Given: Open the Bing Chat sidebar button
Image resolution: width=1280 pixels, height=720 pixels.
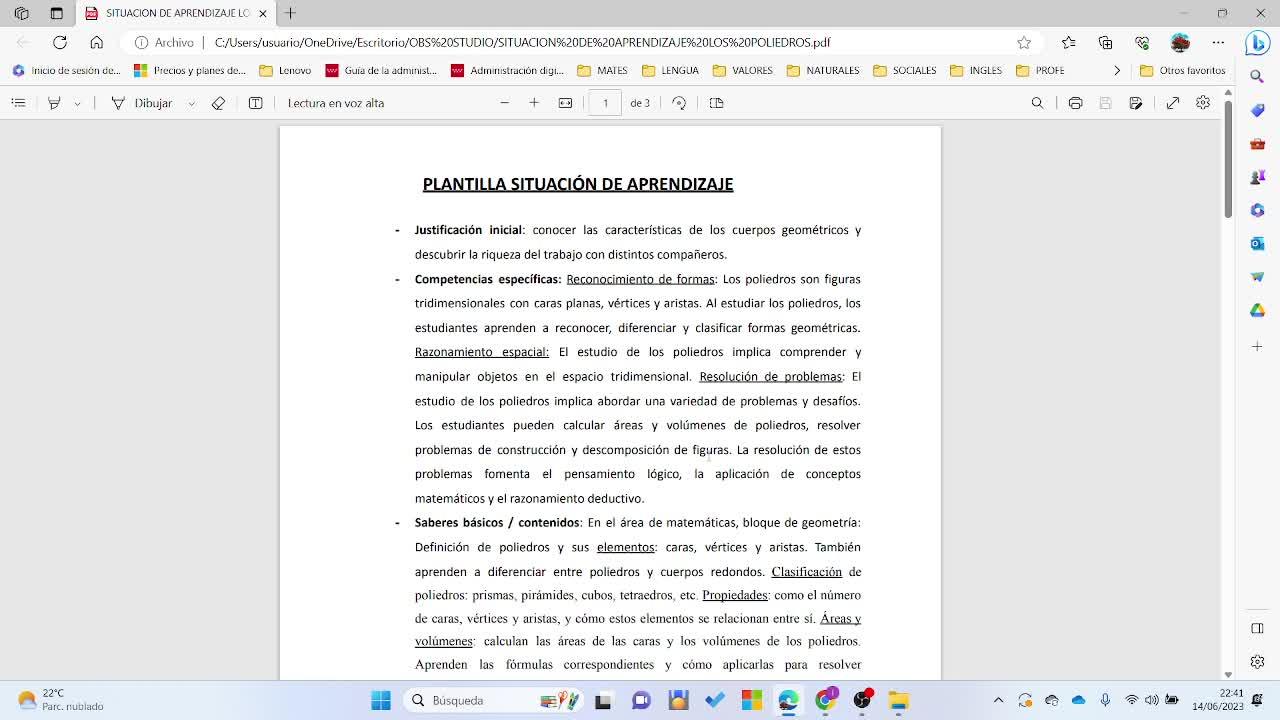Looking at the screenshot, I should pyautogui.click(x=1257, y=43).
